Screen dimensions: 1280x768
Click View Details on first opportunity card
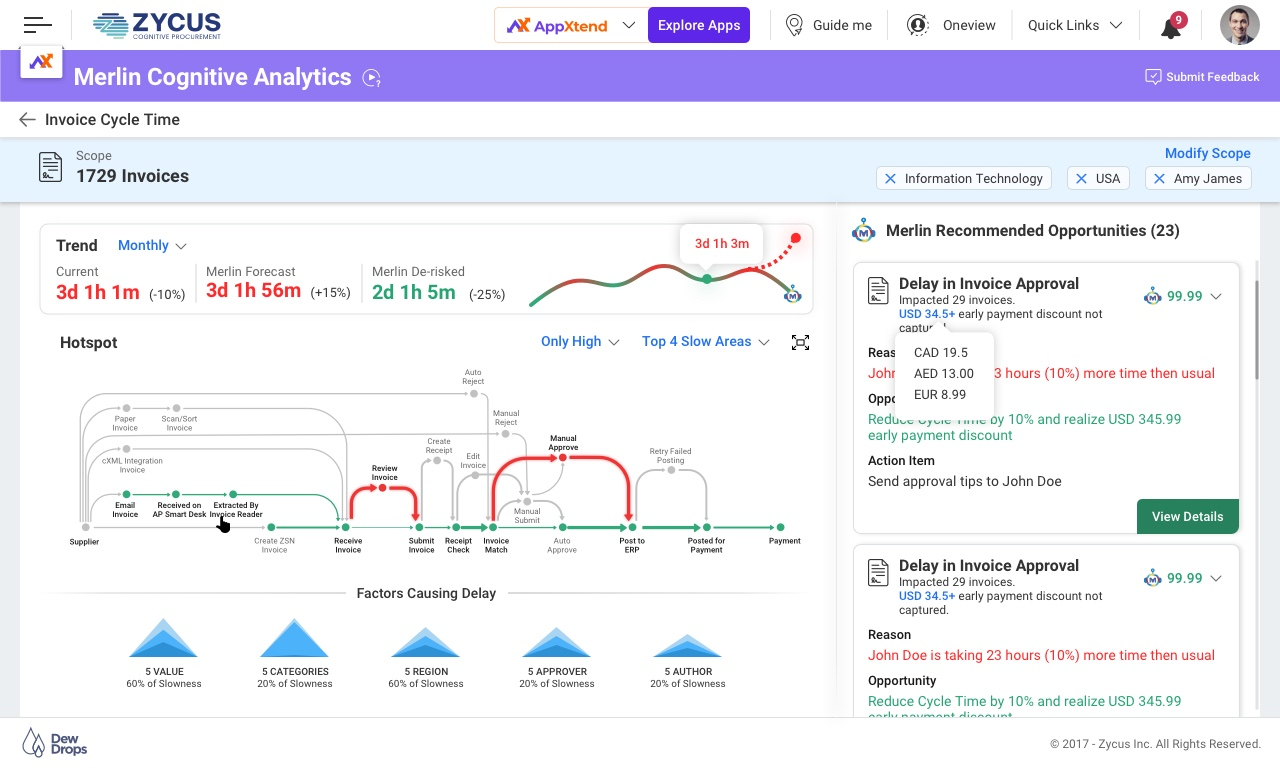(1187, 517)
